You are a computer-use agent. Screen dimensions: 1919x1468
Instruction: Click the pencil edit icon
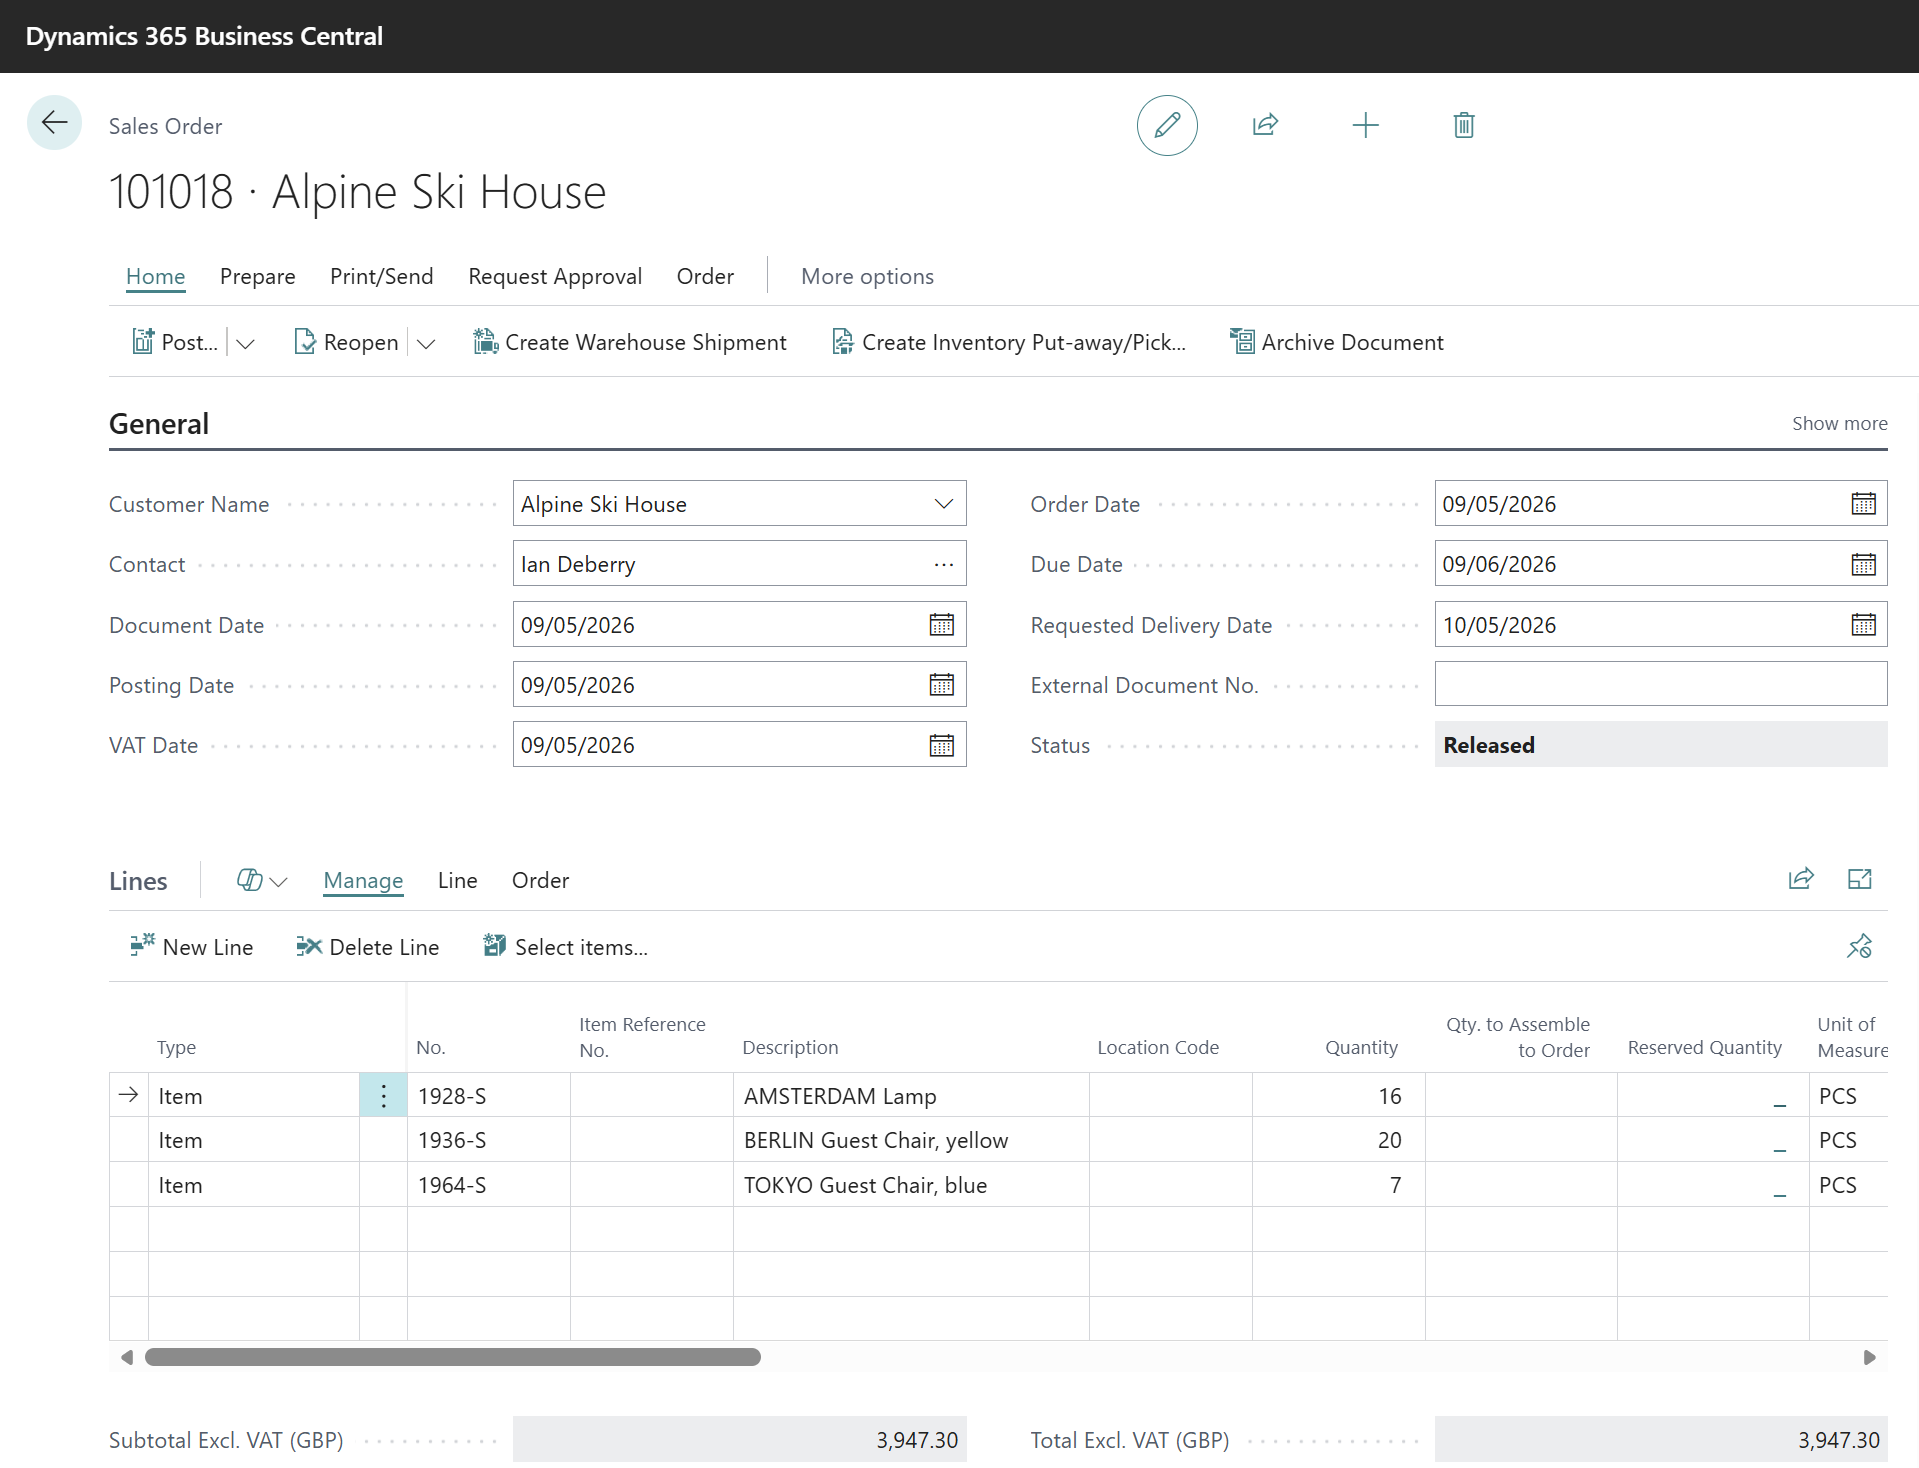coord(1166,125)
